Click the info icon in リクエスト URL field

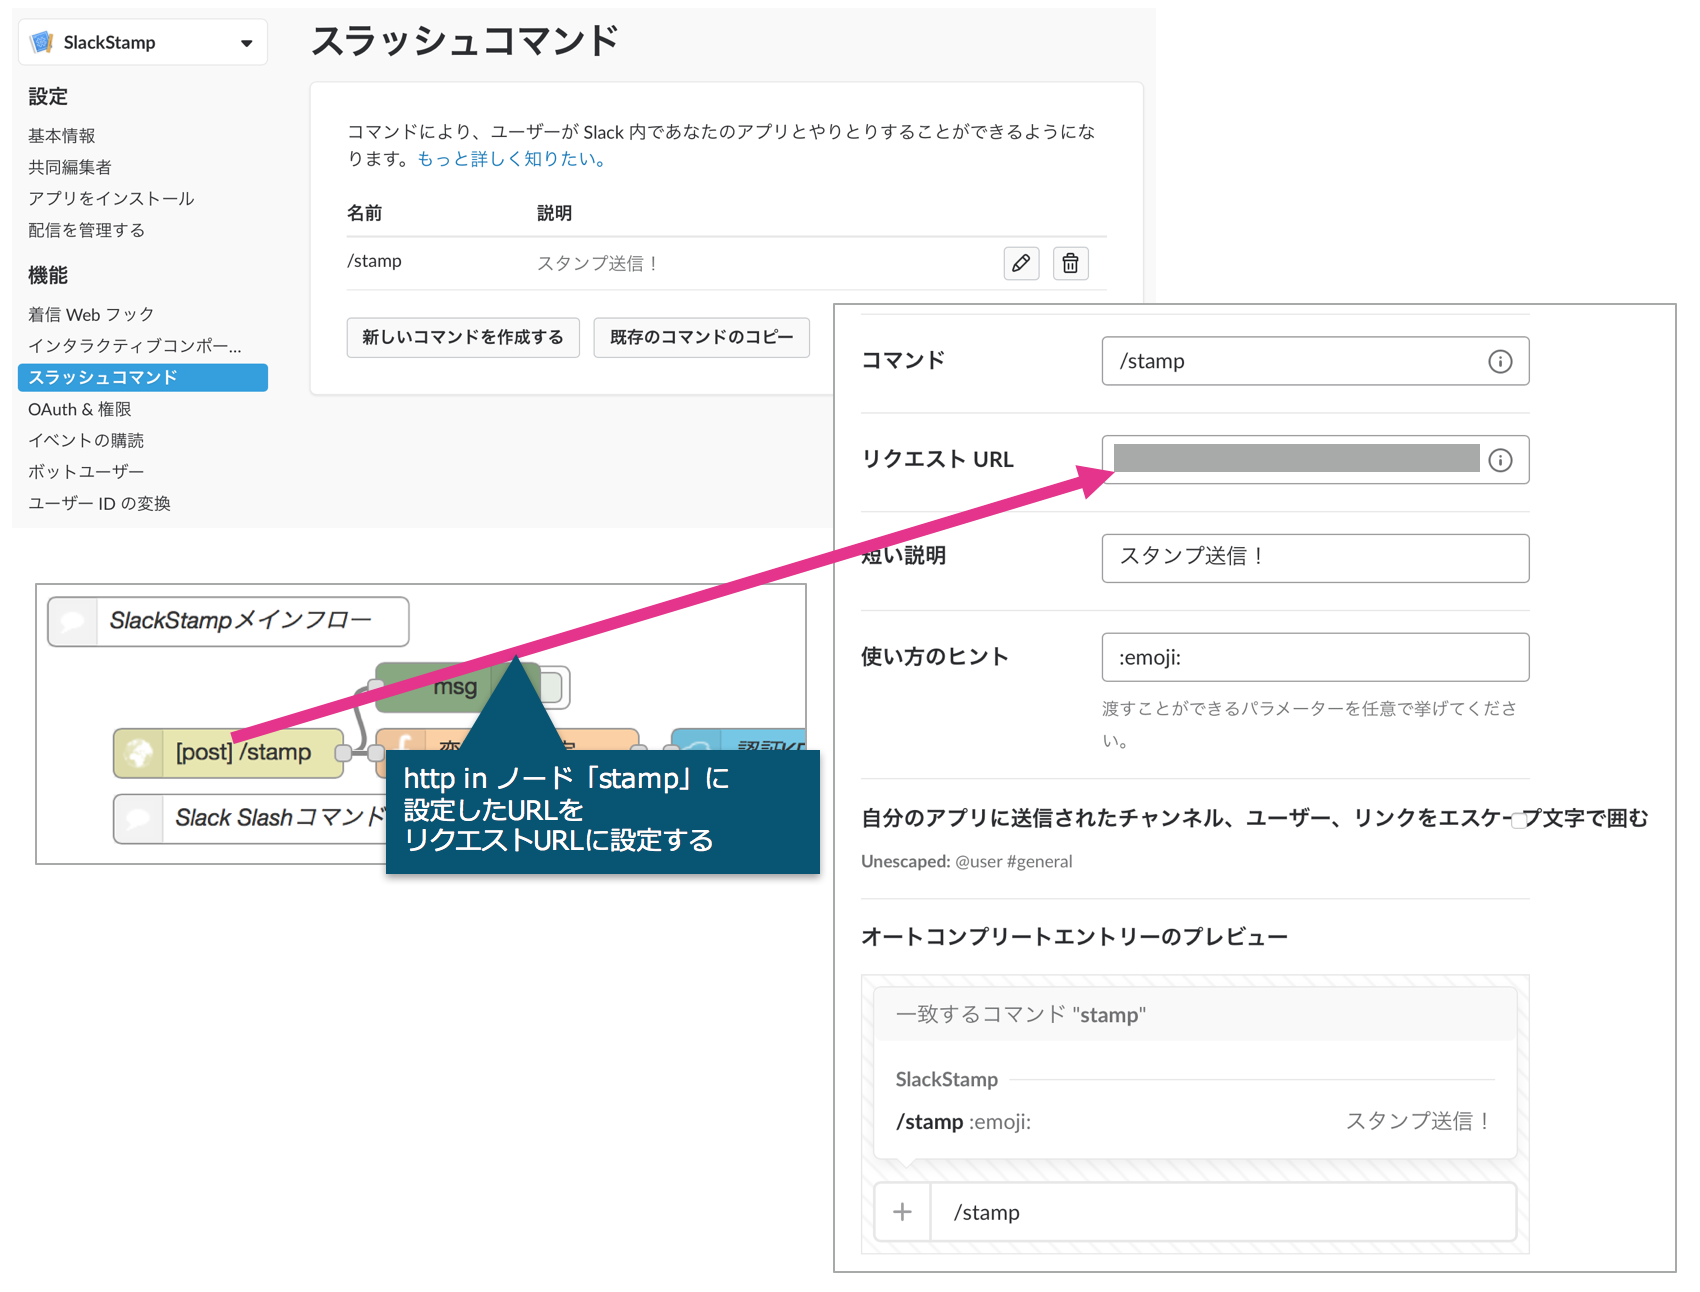point(1499,460)
